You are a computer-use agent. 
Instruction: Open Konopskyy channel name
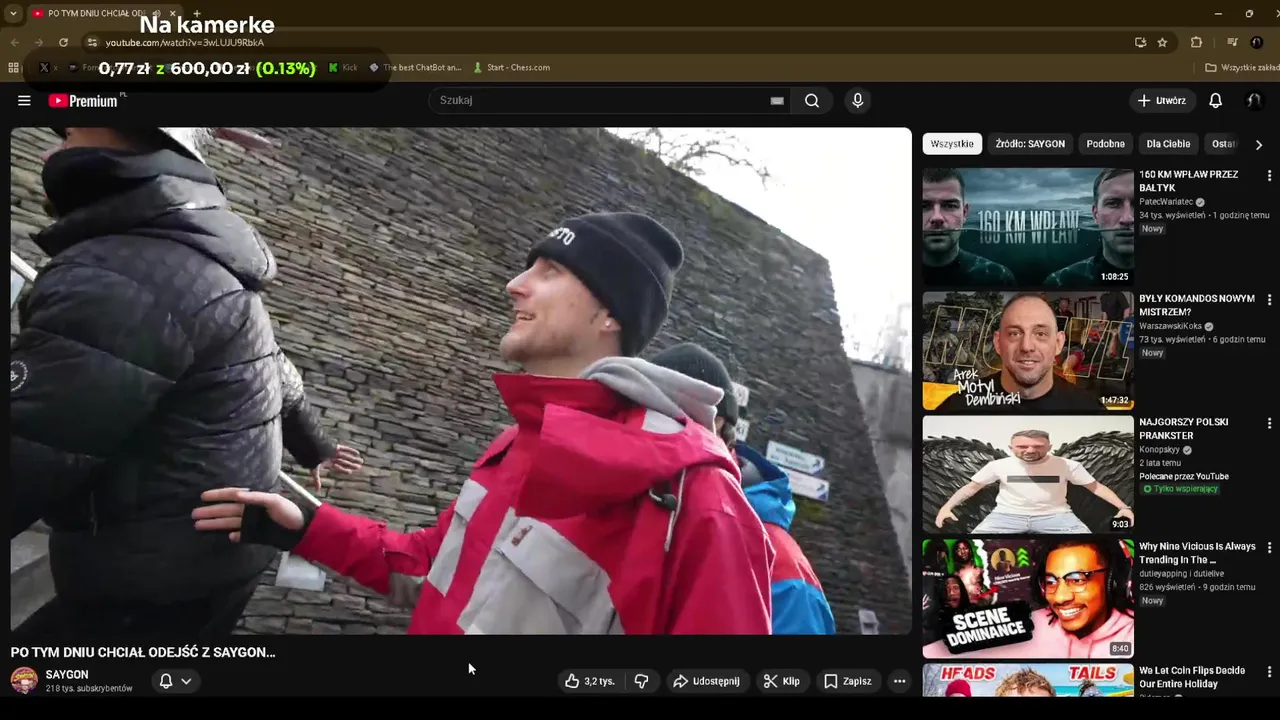pyautogui.click(x=1160, y=450)
